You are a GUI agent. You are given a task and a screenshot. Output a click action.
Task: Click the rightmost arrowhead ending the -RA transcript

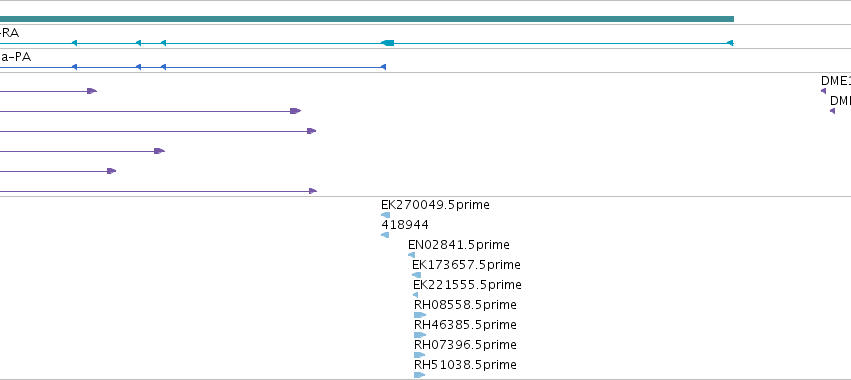click(730, 43)
